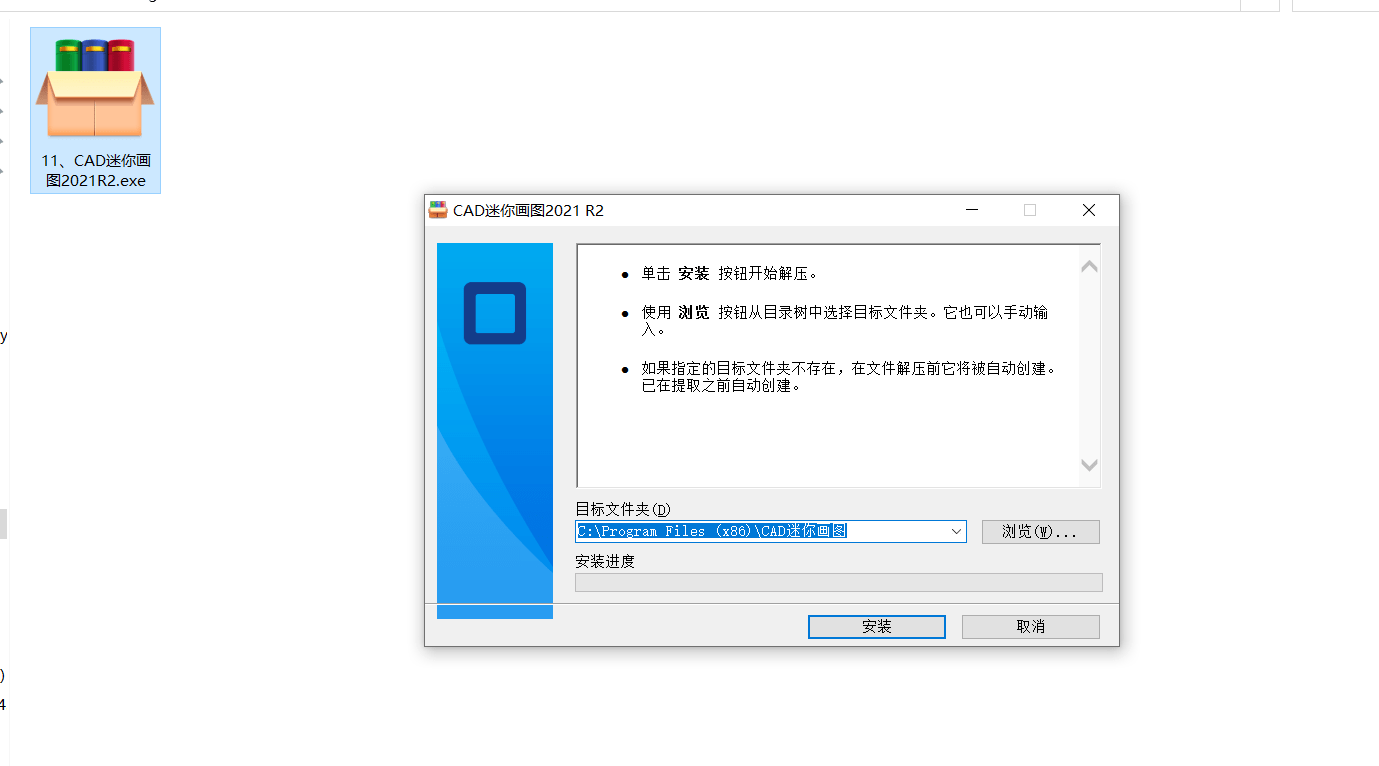Viewport: 1379px width, 766px height.
Task: Close the CAD迷你画图2021 R2 installer dialog
Action: click(1089, 210)
